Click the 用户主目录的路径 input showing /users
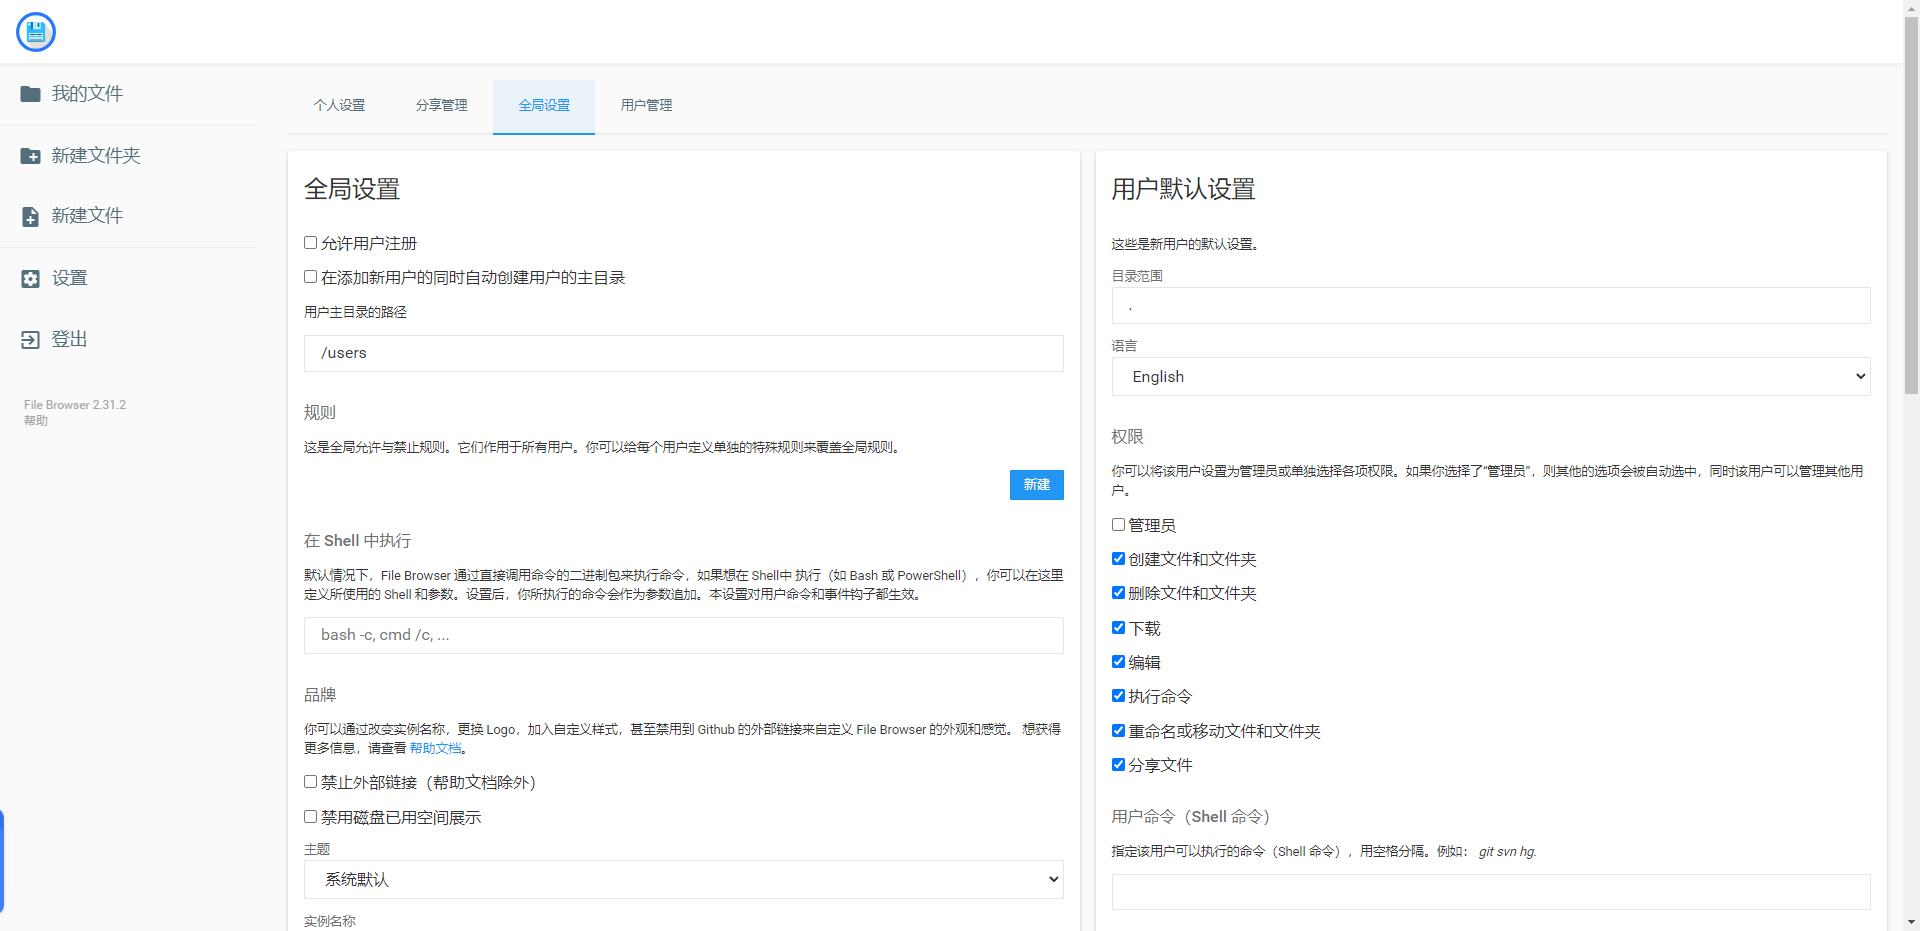Viewport: 1920px width, 931px height. (683, 353)
